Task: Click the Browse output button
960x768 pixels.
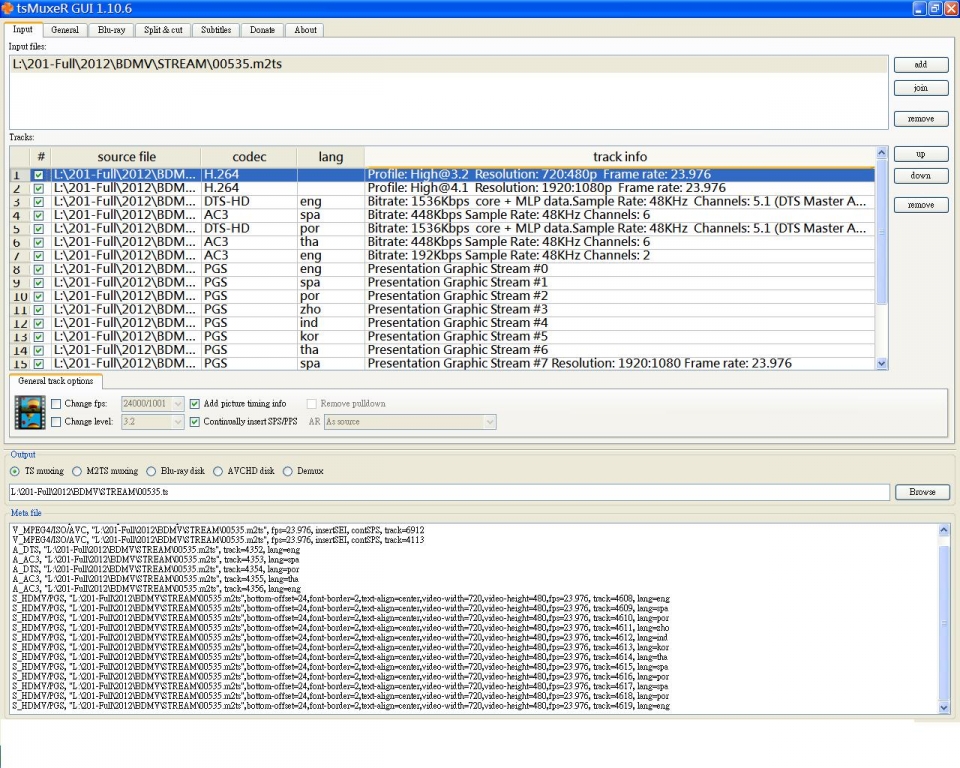Action: click(921, 492)
